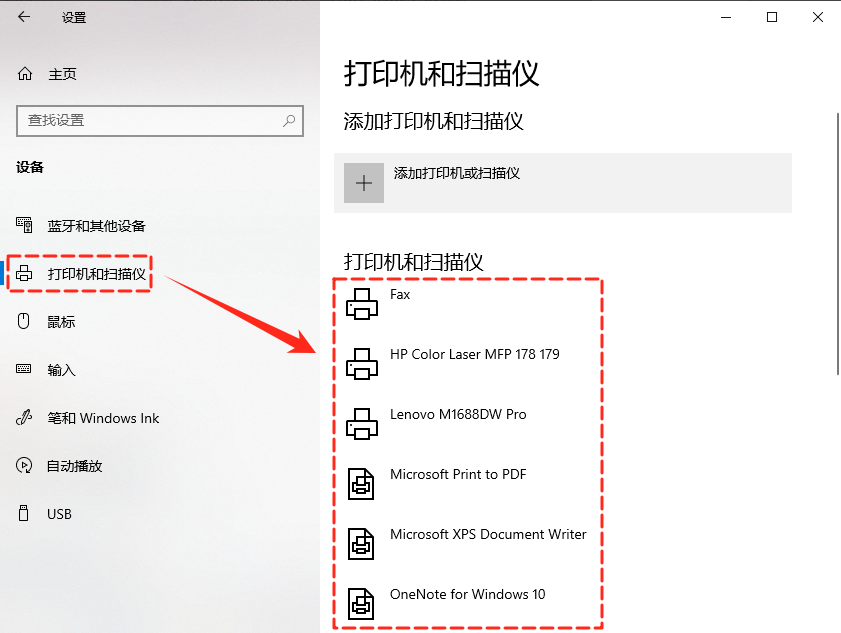The image size is (841, 633).
Task: Click the 蓝牙和其他设备 sidebar icon
Action: pyautogui.click(x=24, y=225)
